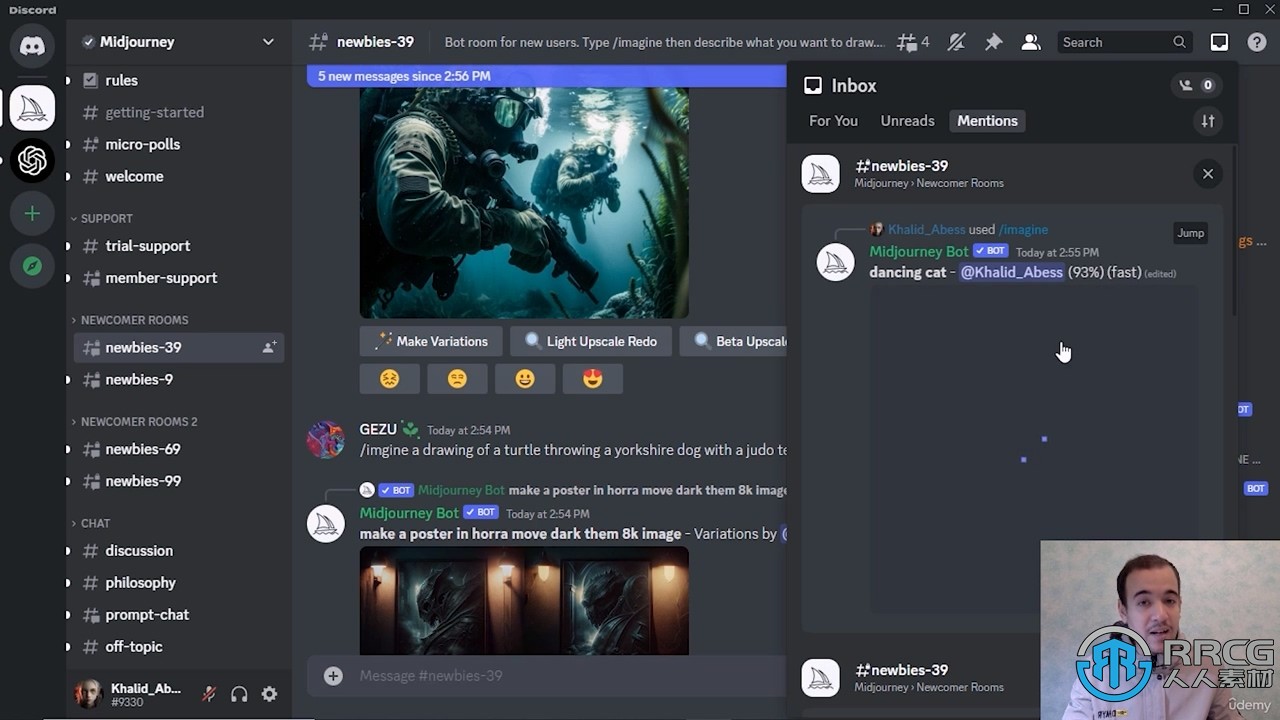
Task: Explore discoverable servers compass icon
Action: (x=32, y=266)
